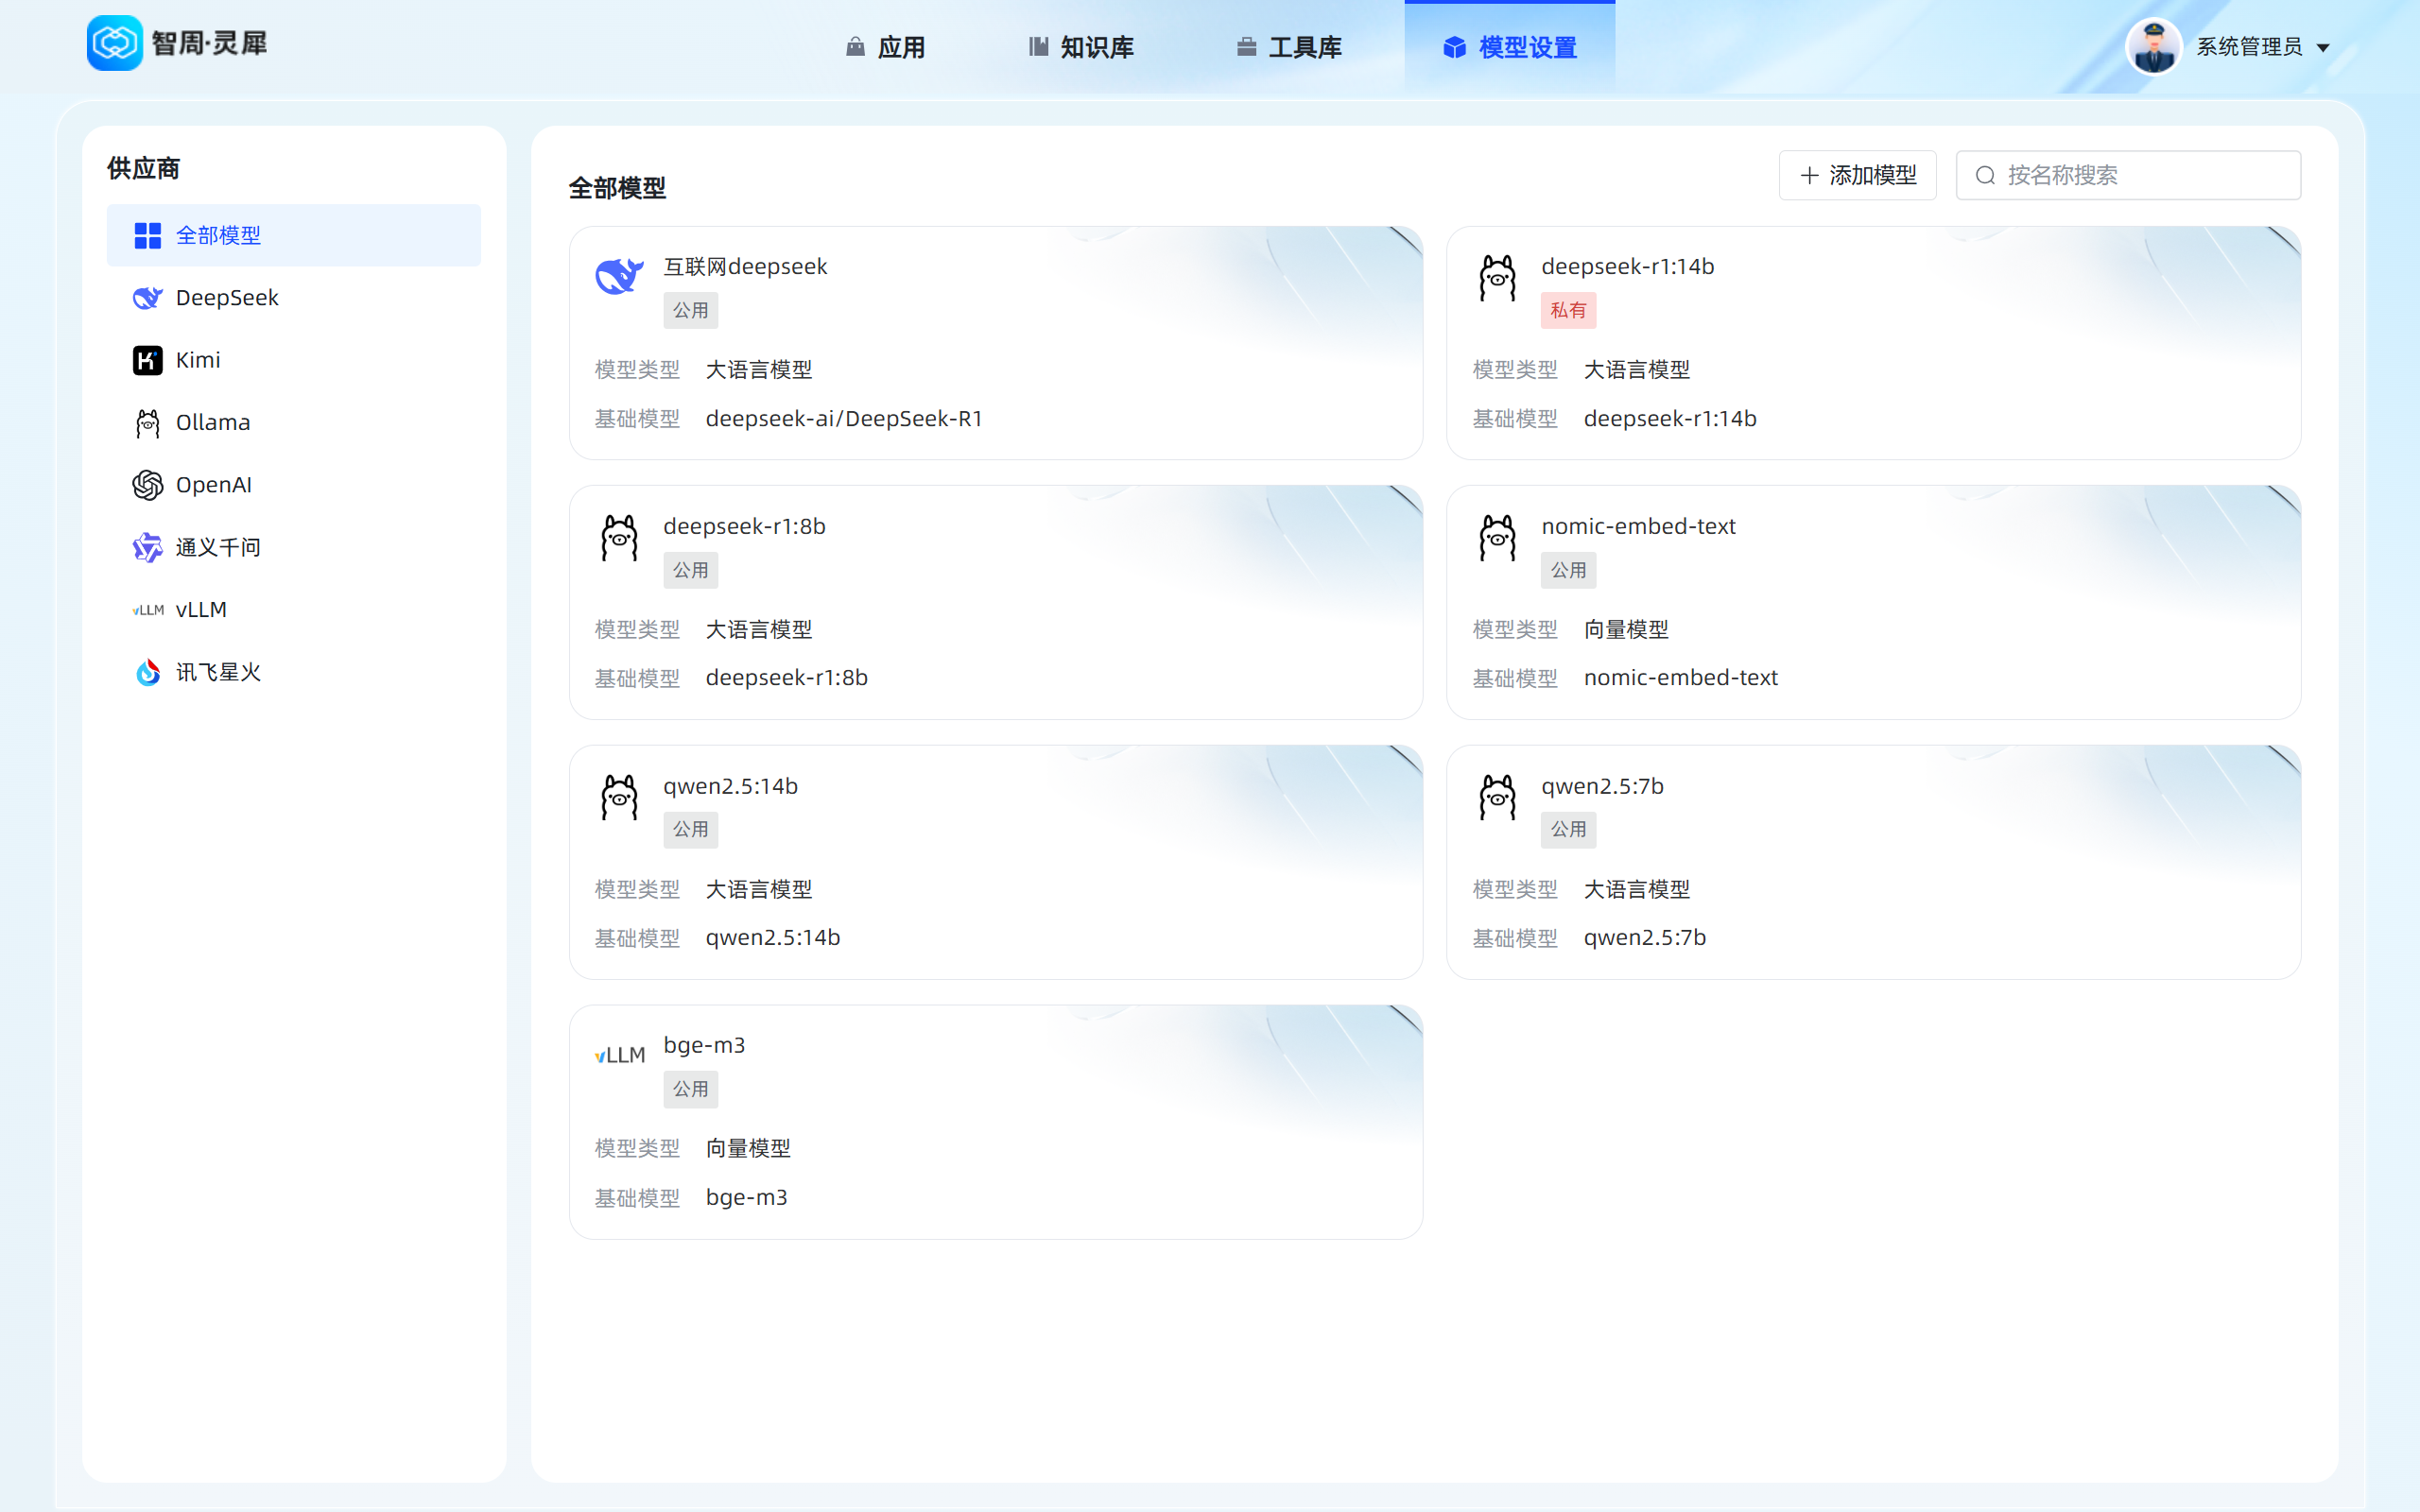Open the bge-m3 model title

704,1046
